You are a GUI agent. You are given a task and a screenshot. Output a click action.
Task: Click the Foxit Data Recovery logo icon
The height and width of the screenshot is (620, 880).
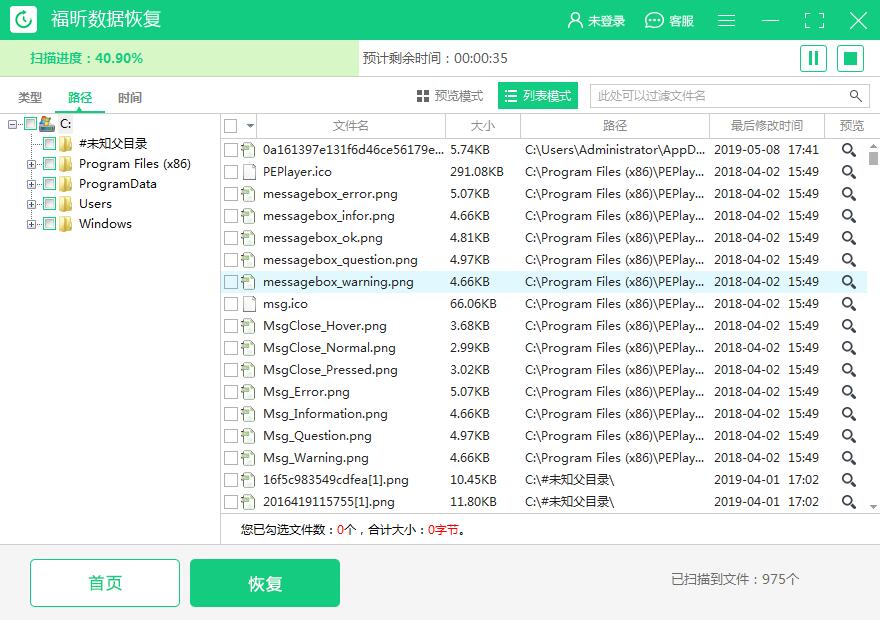(x=22, y=19)
